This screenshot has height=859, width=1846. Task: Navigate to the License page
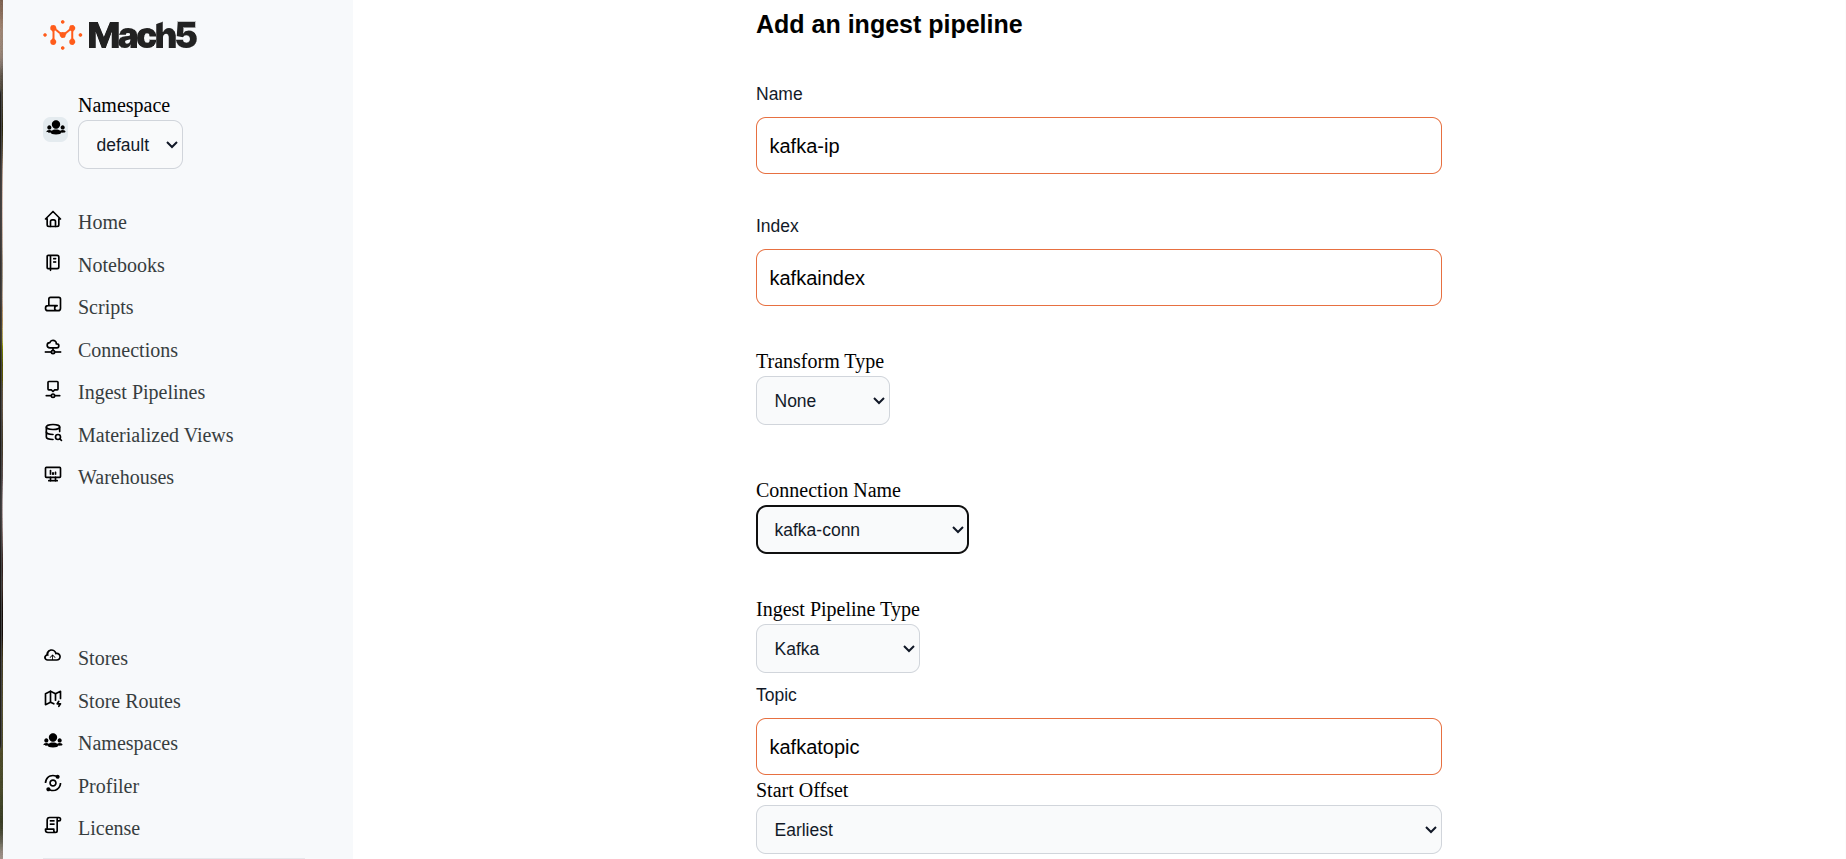(108, 828)
